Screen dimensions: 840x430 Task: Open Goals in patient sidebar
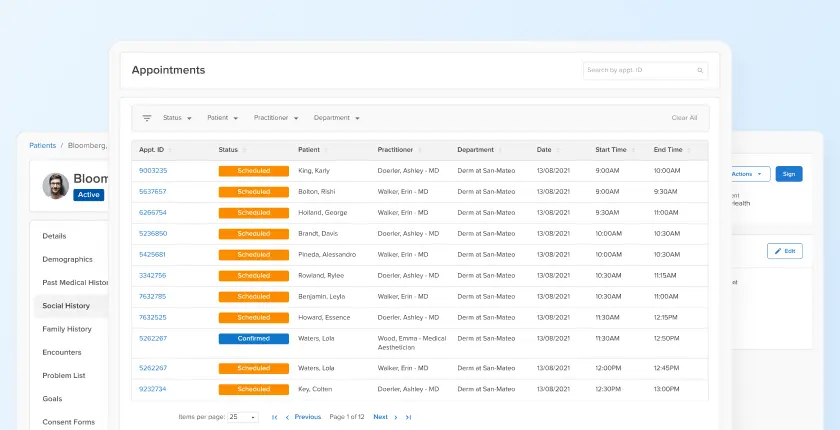point(52,399)
